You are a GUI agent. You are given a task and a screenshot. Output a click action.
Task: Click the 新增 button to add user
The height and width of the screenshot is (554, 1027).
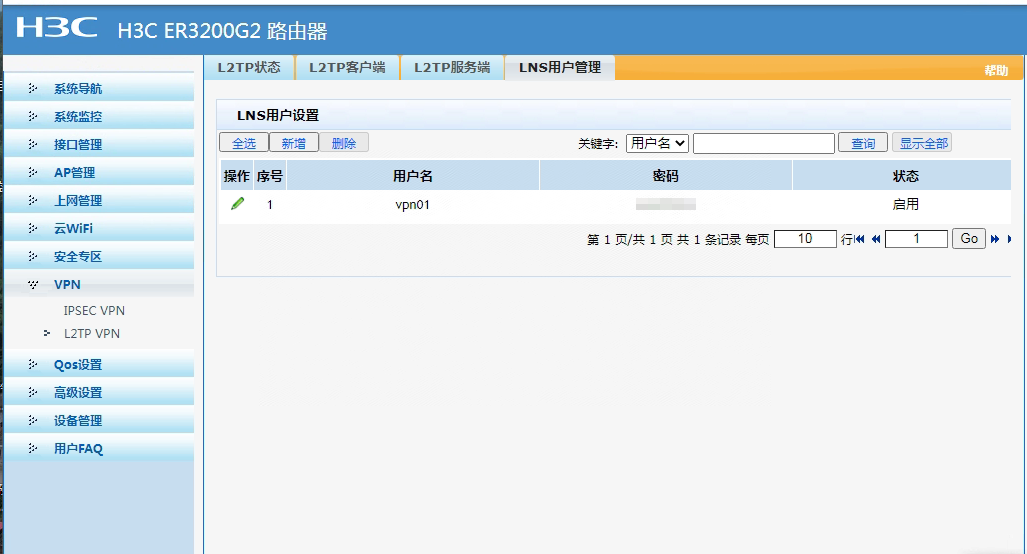point(293,143)
